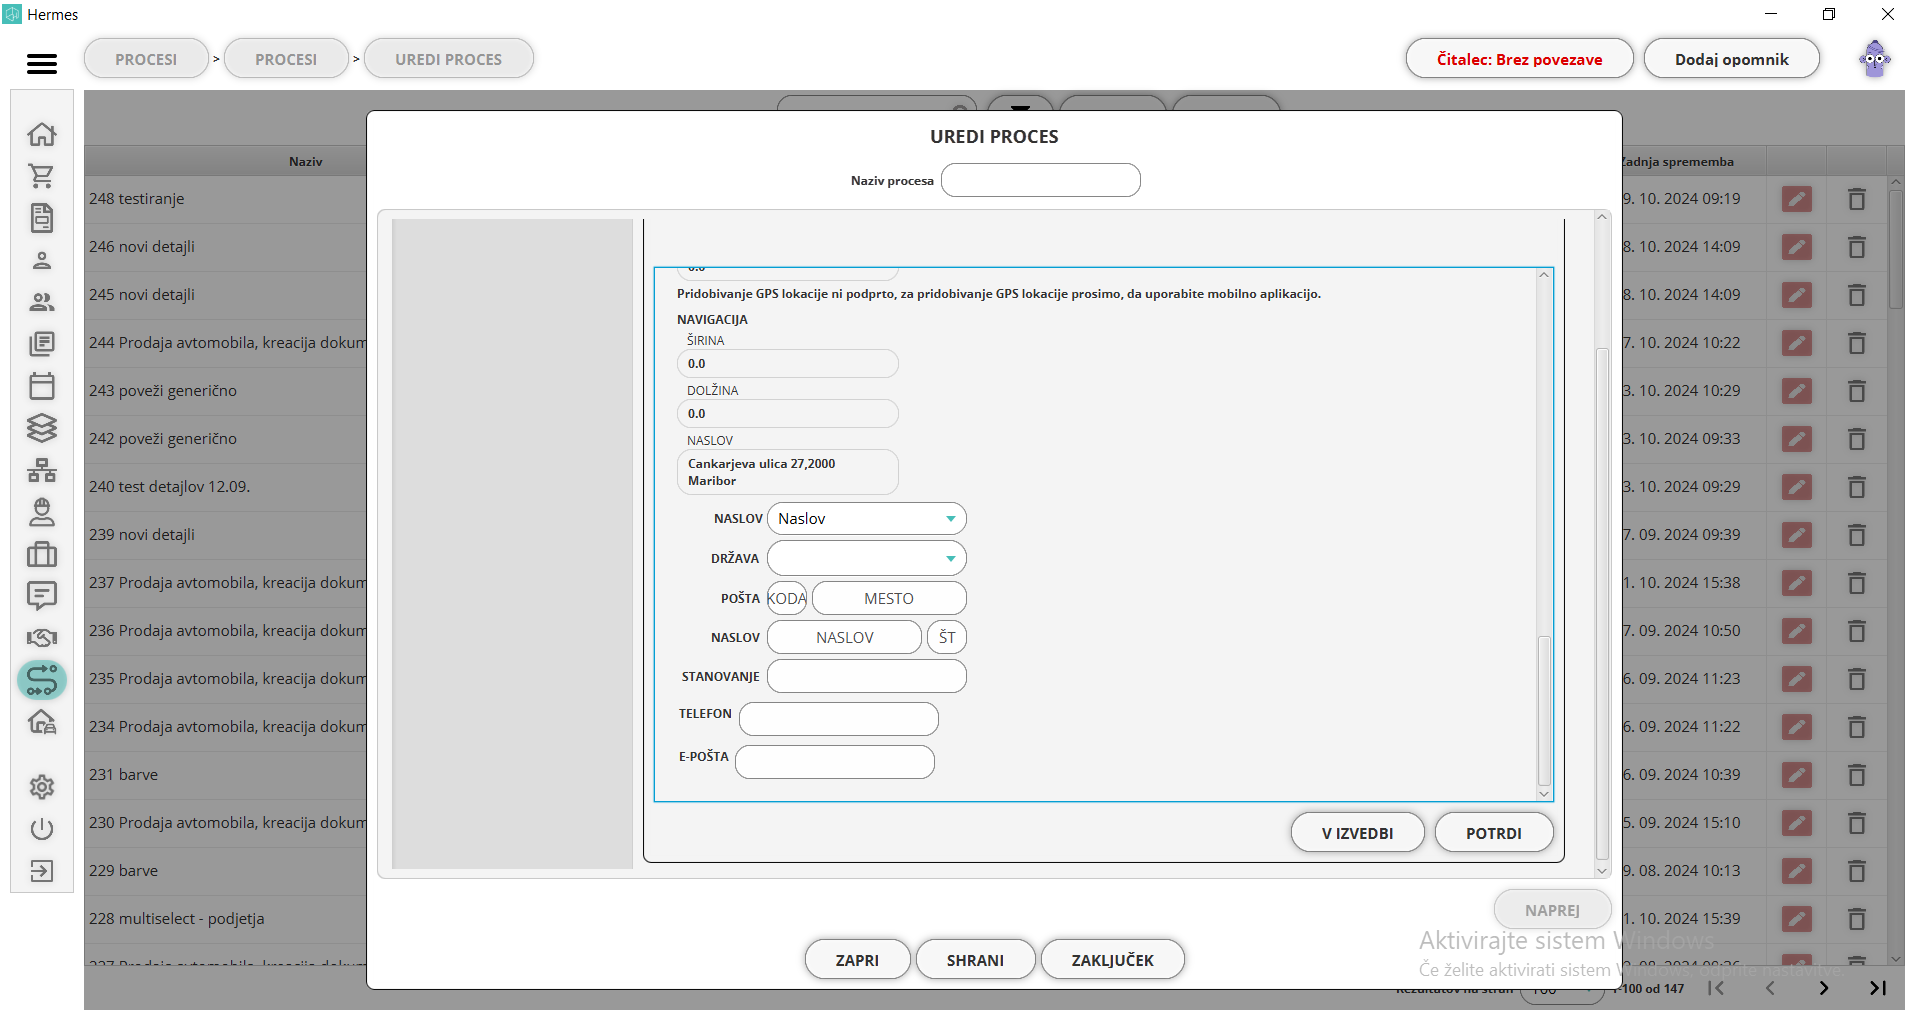
Task: Select row 228 multiselect - podjetja
Action: click(x=226, y=919)
